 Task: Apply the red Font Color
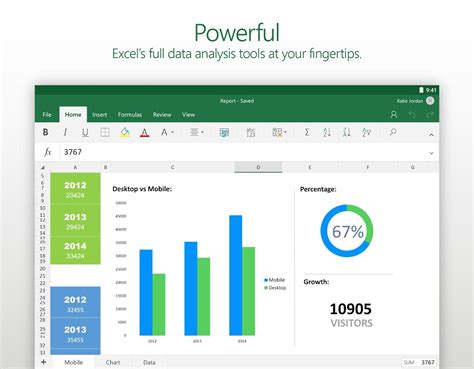pos(144,132)
